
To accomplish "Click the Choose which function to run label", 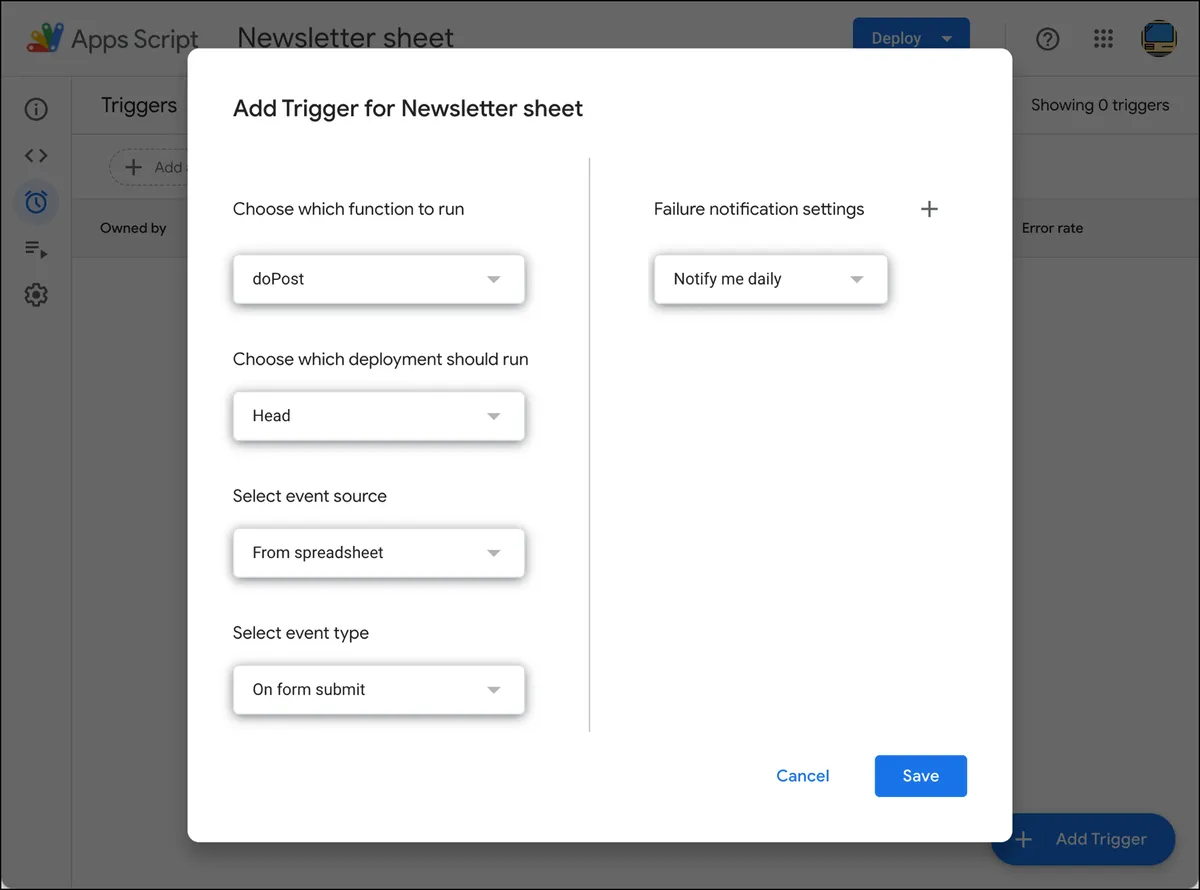I will point(349,209).
